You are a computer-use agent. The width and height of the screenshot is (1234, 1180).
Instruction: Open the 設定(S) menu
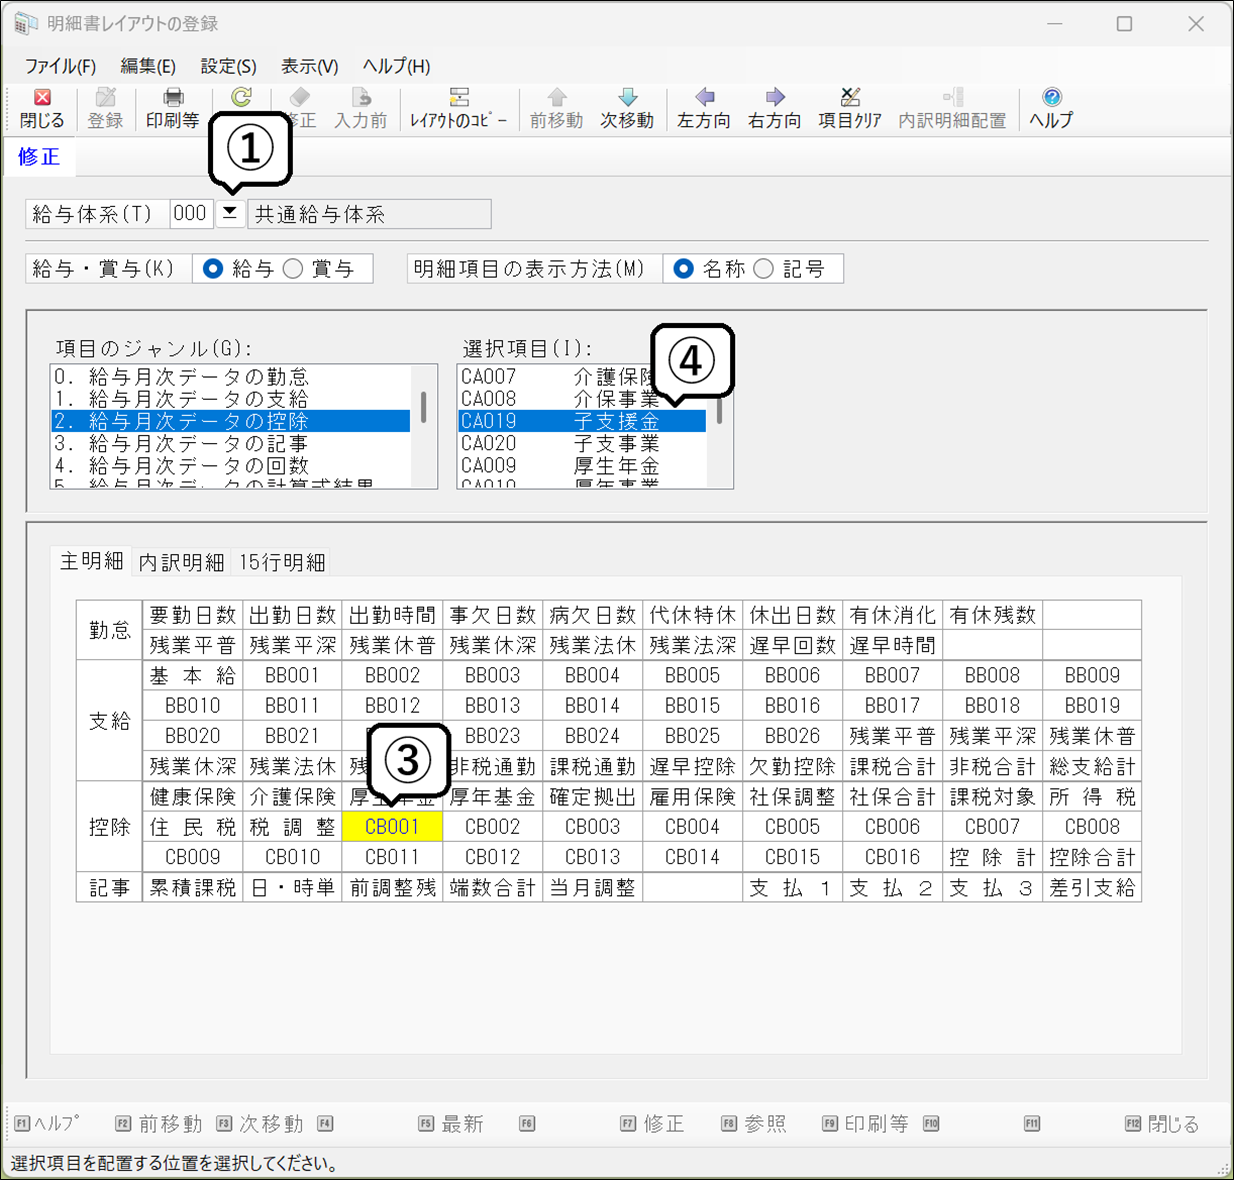[228, 66]
